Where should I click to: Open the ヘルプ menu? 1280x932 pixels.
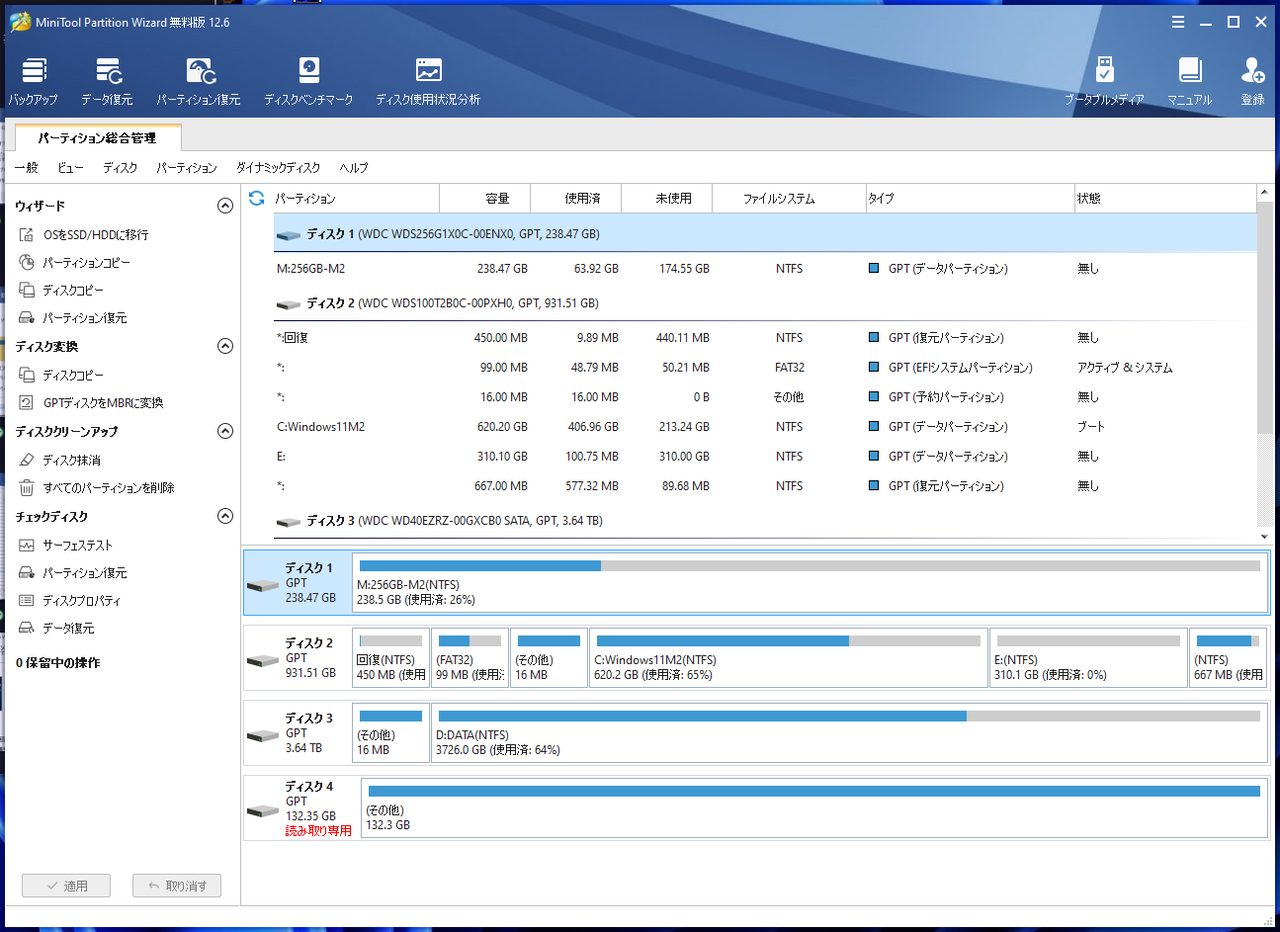[354, 168]
